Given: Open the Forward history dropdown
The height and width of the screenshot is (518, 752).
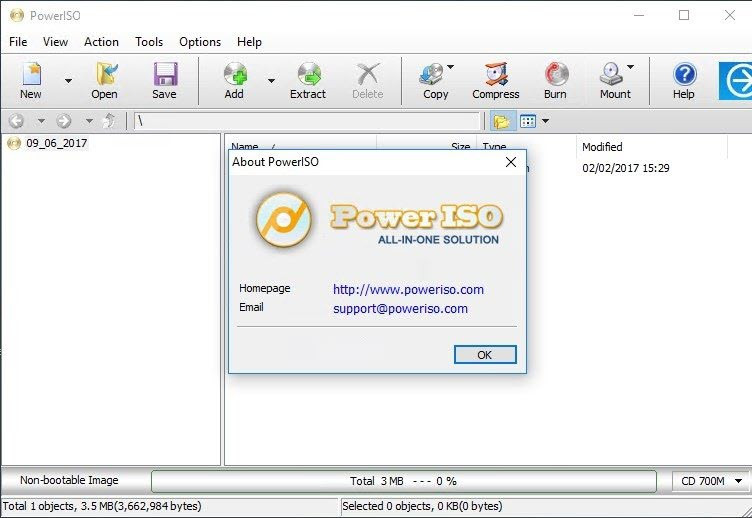Looking at the screenshot, I should tap(89, 121).
